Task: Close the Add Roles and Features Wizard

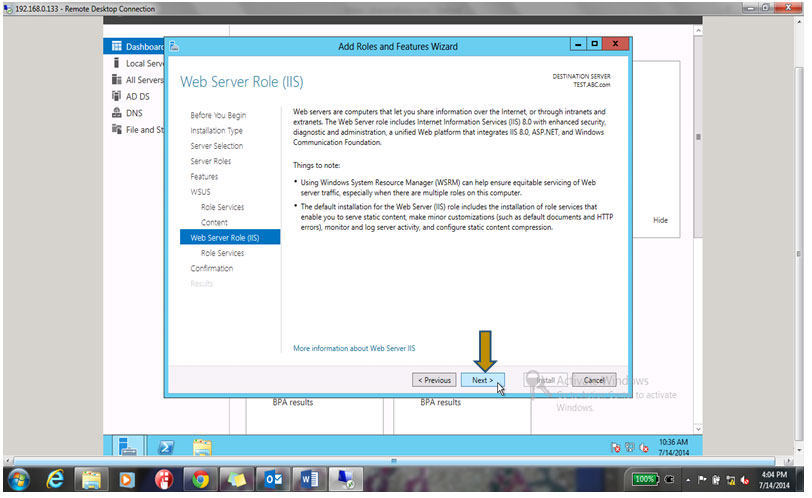Action: (x=615, y=44)
